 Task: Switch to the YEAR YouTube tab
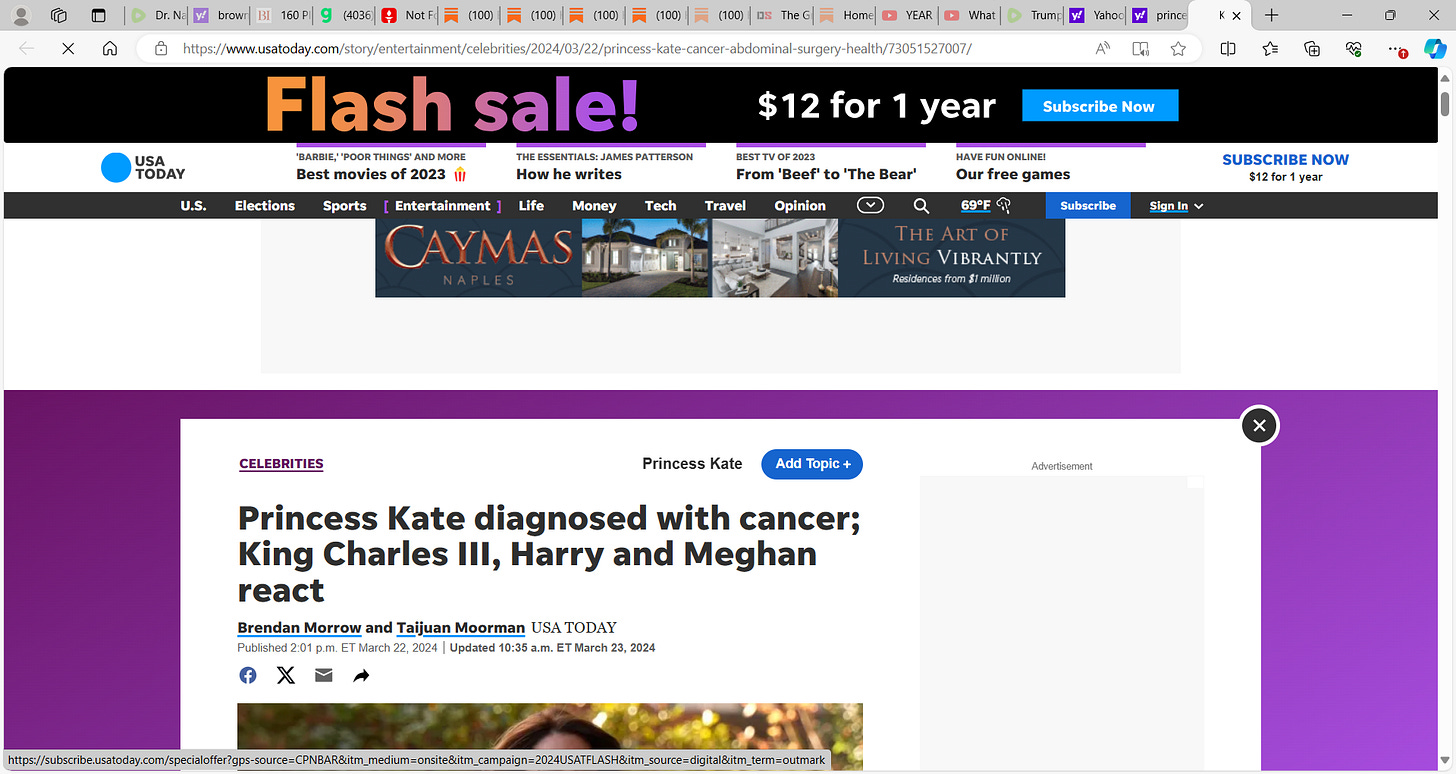[908, 16]
